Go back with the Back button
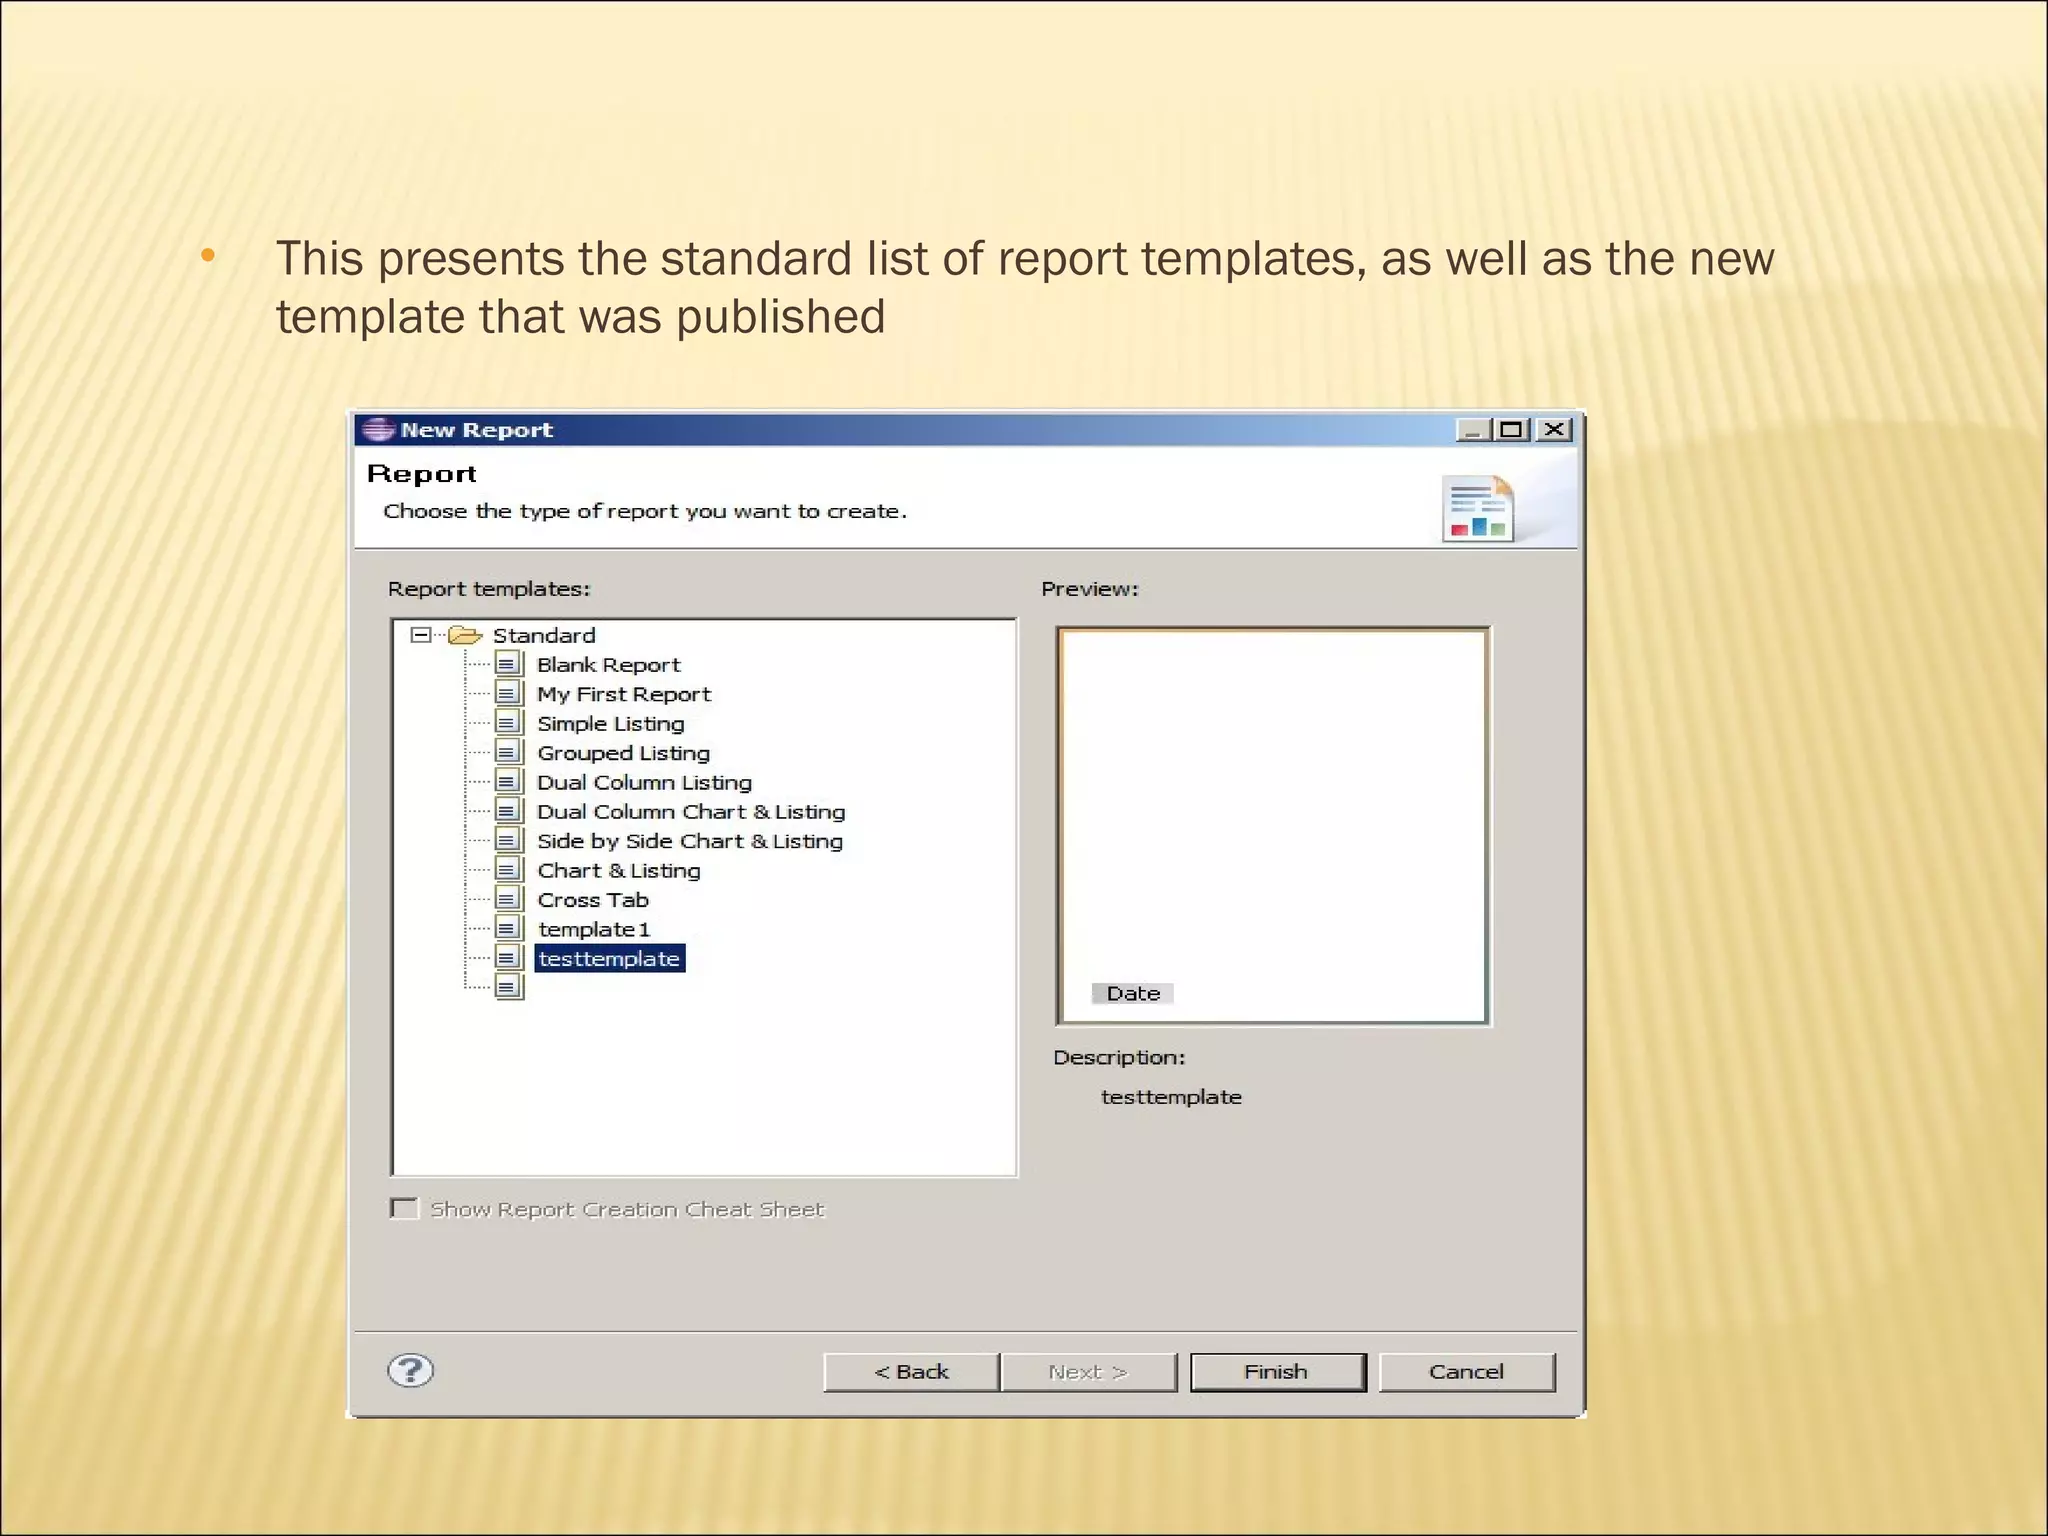Image resolution: width=2048 pixels, height=1536 pixels. [911, 1372]
